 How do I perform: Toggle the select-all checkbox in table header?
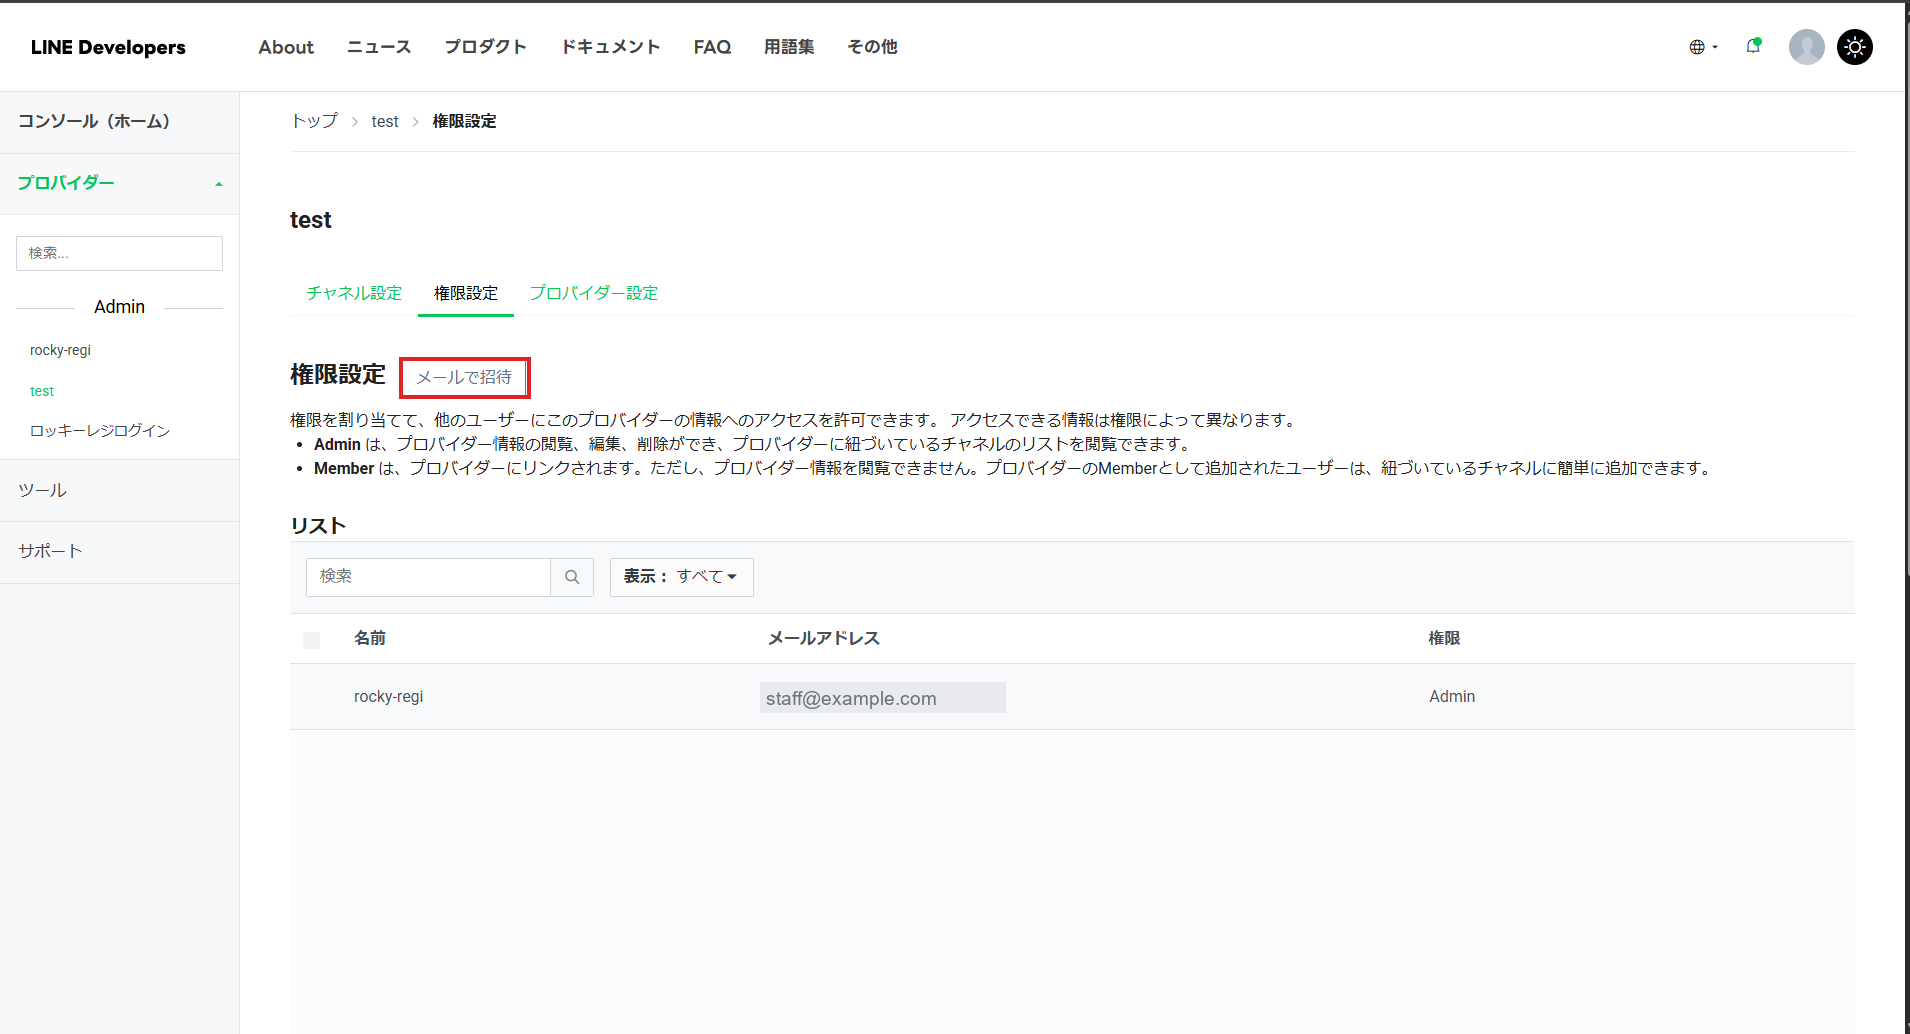point(312,640)
